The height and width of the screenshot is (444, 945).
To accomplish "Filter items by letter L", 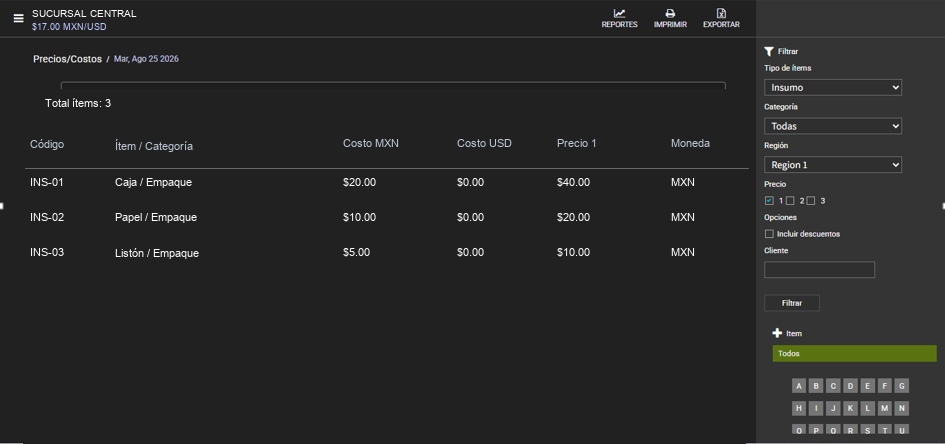I will (868, 408).
